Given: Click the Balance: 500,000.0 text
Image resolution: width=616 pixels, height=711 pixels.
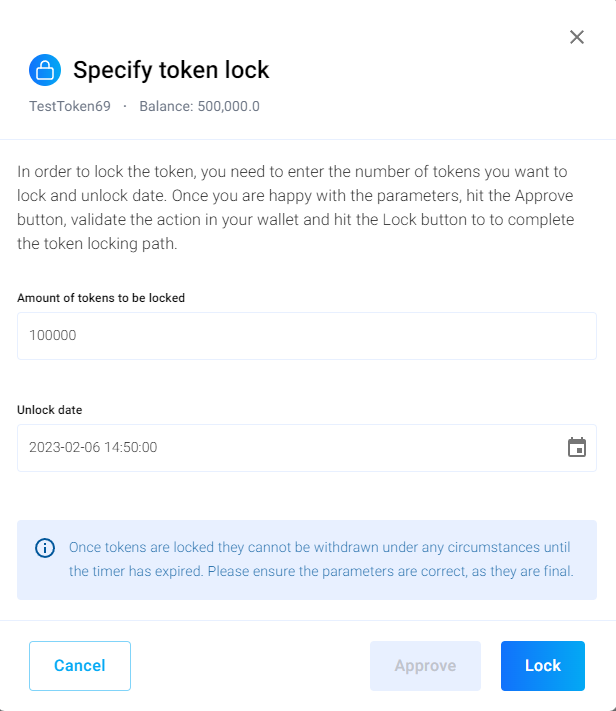Looking at the screenshot, I should click(x=199, y=106).
